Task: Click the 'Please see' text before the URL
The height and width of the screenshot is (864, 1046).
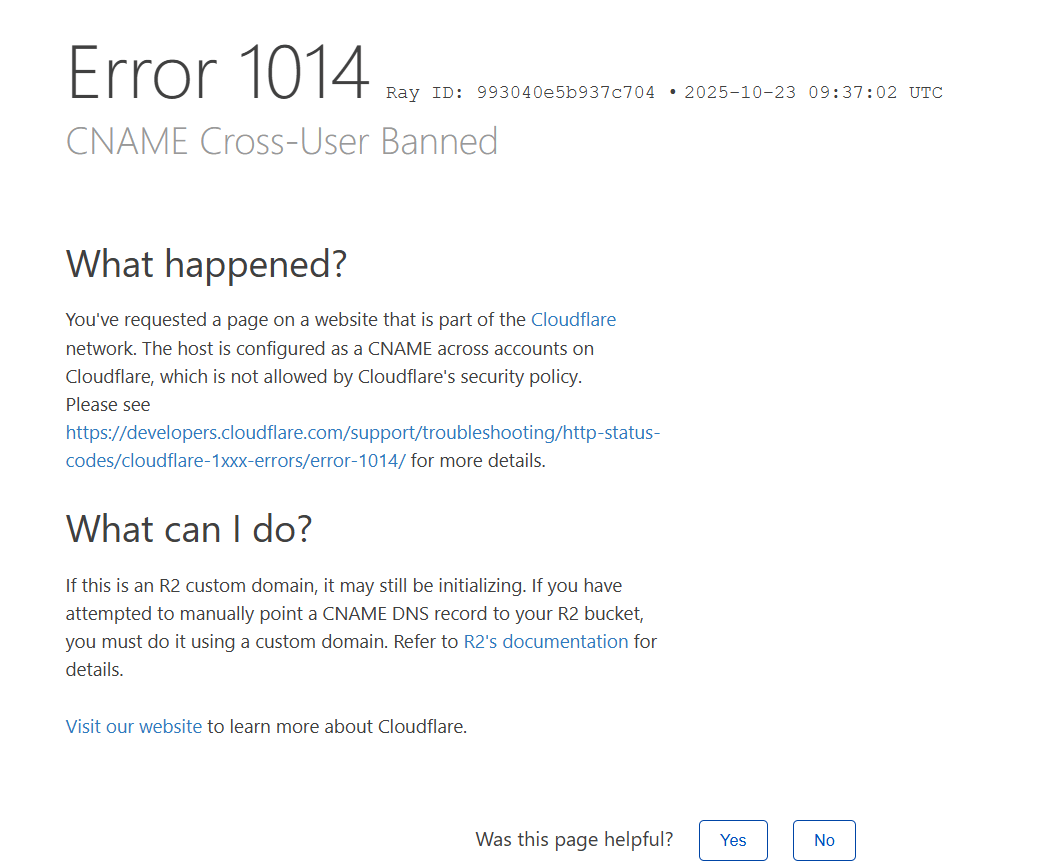Action: coord(108,405)
